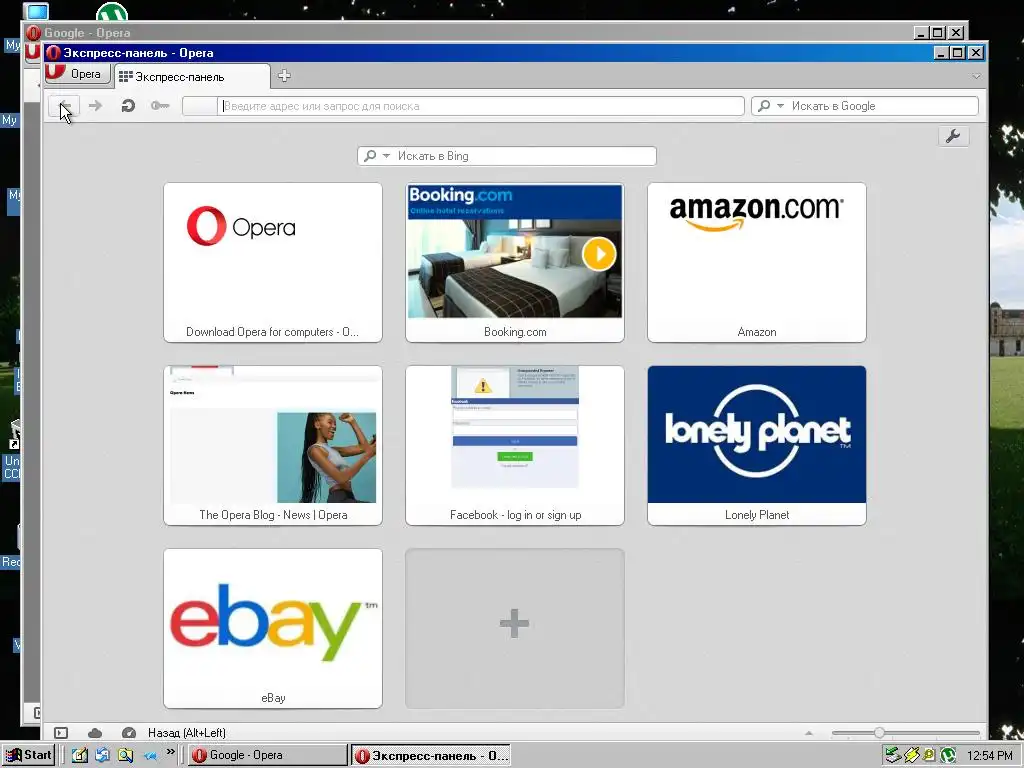Click the Windows Start button
This screenshot has width=1024, height=768.
(27, 755)
